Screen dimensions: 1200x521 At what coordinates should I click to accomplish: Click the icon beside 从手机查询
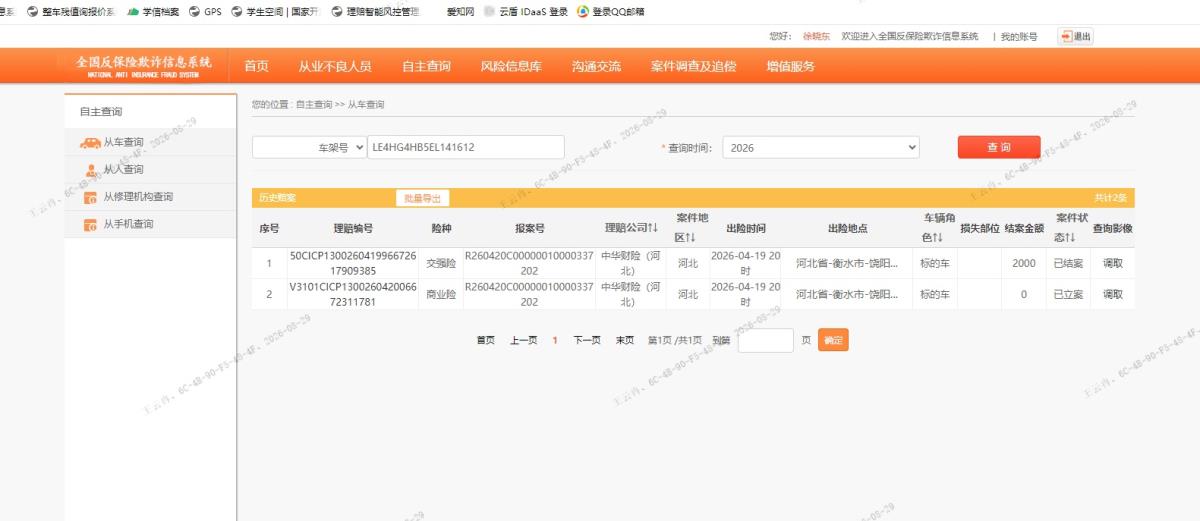click(90, 224)
